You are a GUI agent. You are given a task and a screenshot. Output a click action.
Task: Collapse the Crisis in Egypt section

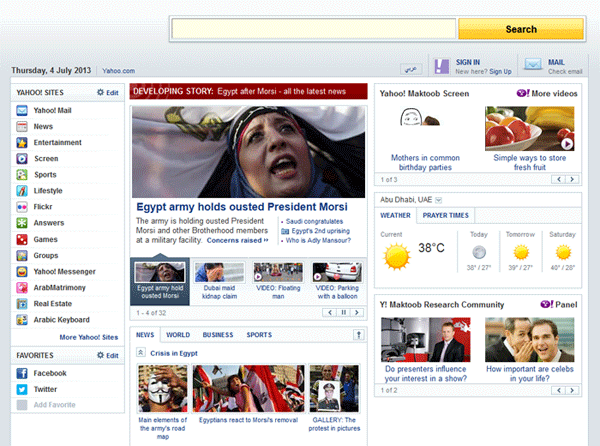pyautogui.click(x=140, y=352)
